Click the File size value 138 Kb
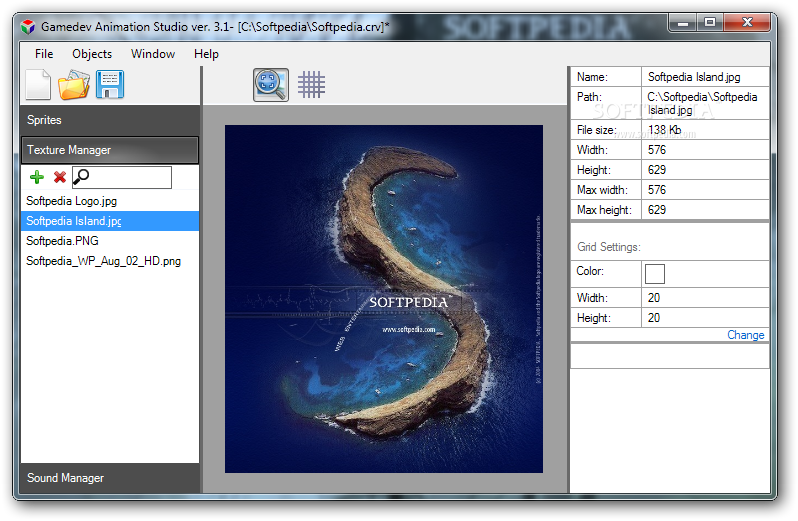 705,130
